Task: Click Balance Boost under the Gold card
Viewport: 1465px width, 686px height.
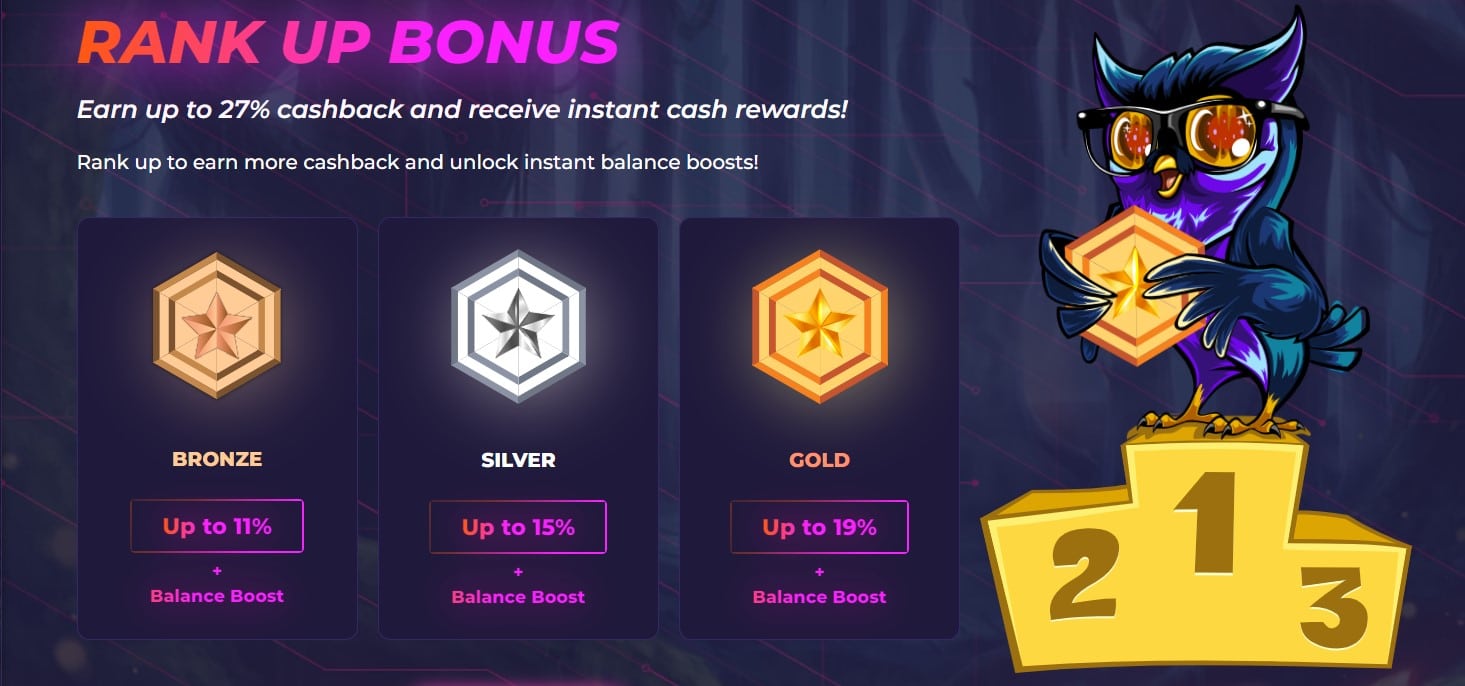Action: (819, 597)
